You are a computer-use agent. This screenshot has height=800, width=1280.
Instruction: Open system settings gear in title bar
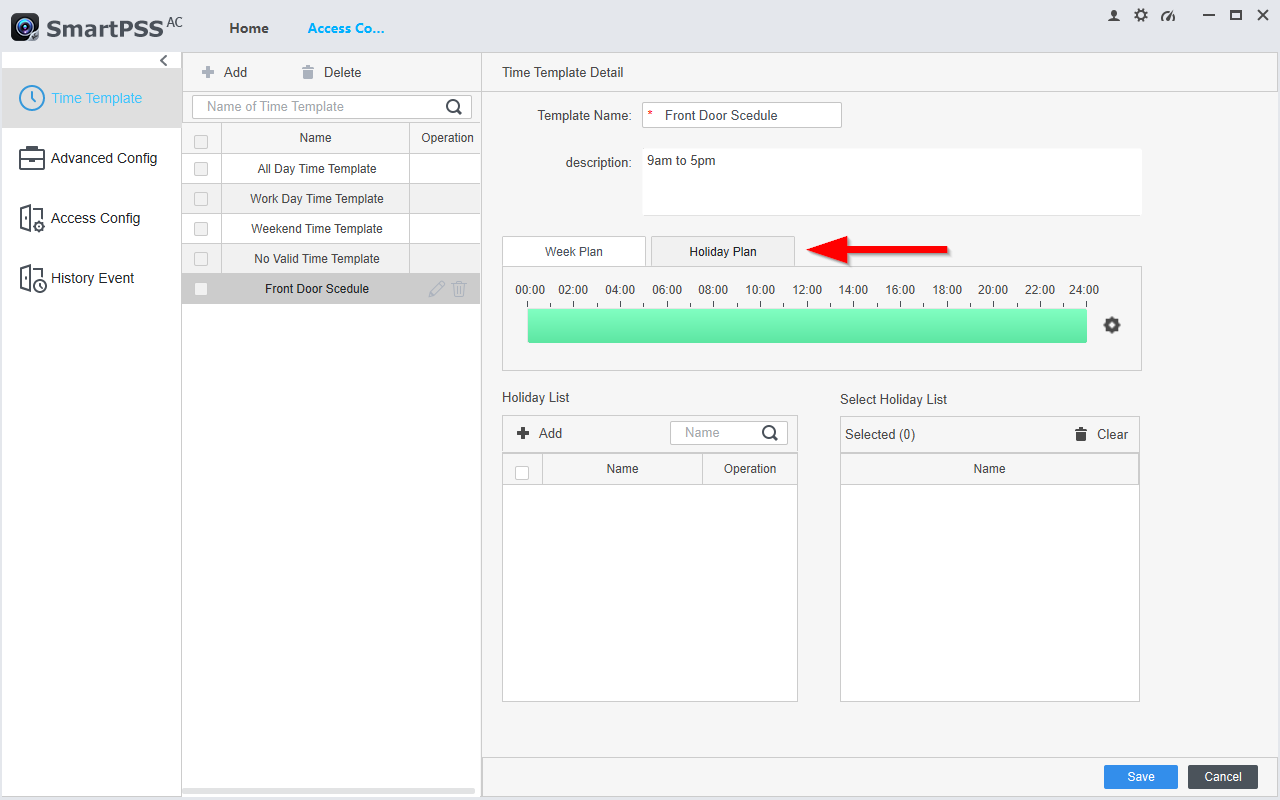1141,16
